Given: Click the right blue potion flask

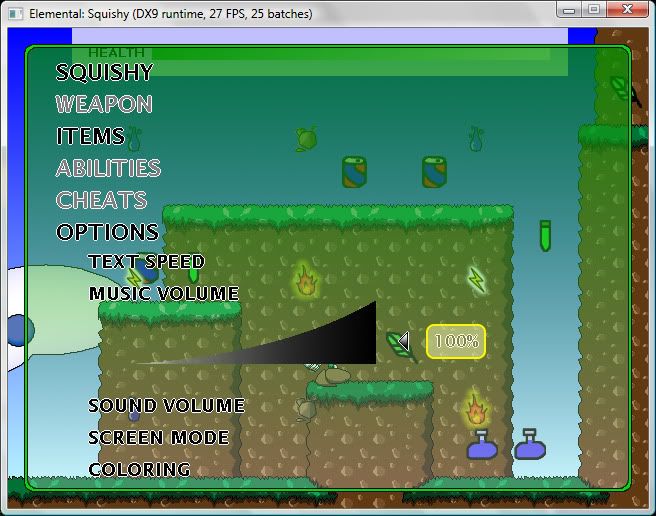Looking at the screenshot, I should tap(530, 444).
